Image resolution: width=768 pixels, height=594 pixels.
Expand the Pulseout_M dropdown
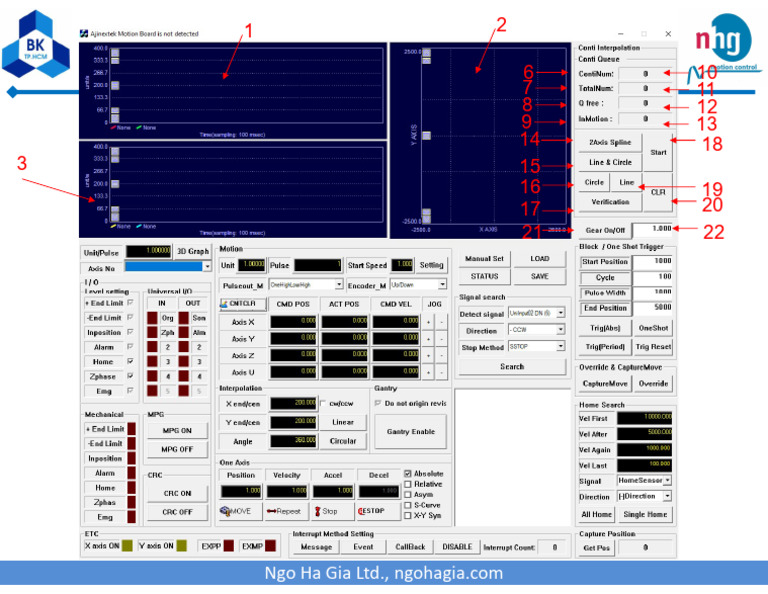pos(339,285)
